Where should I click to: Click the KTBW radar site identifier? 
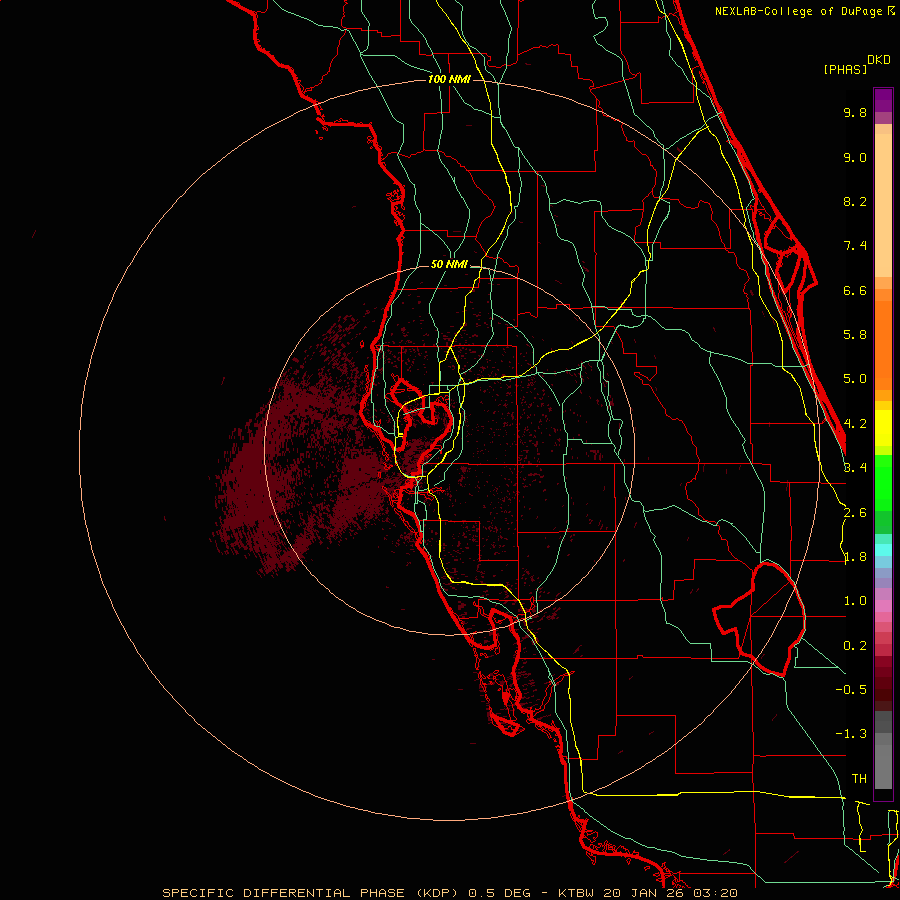coord(577,893)
